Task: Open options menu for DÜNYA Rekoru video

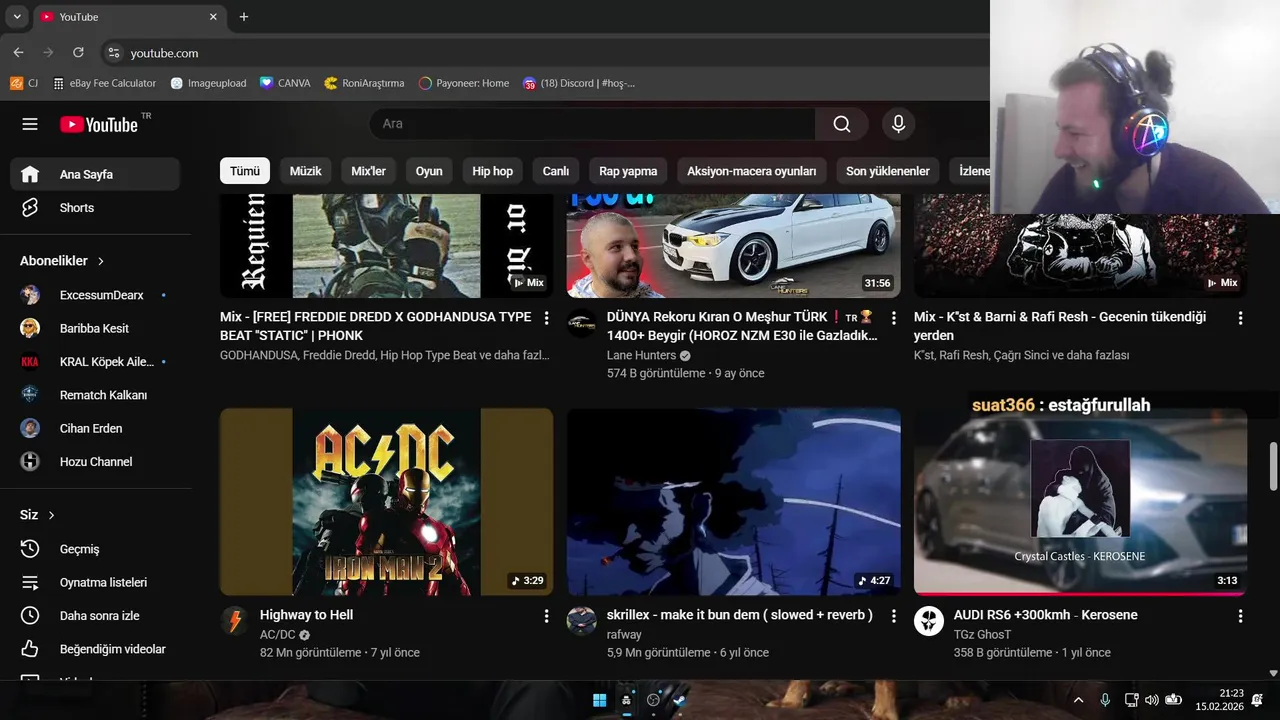Action: [x=893, y=318]
